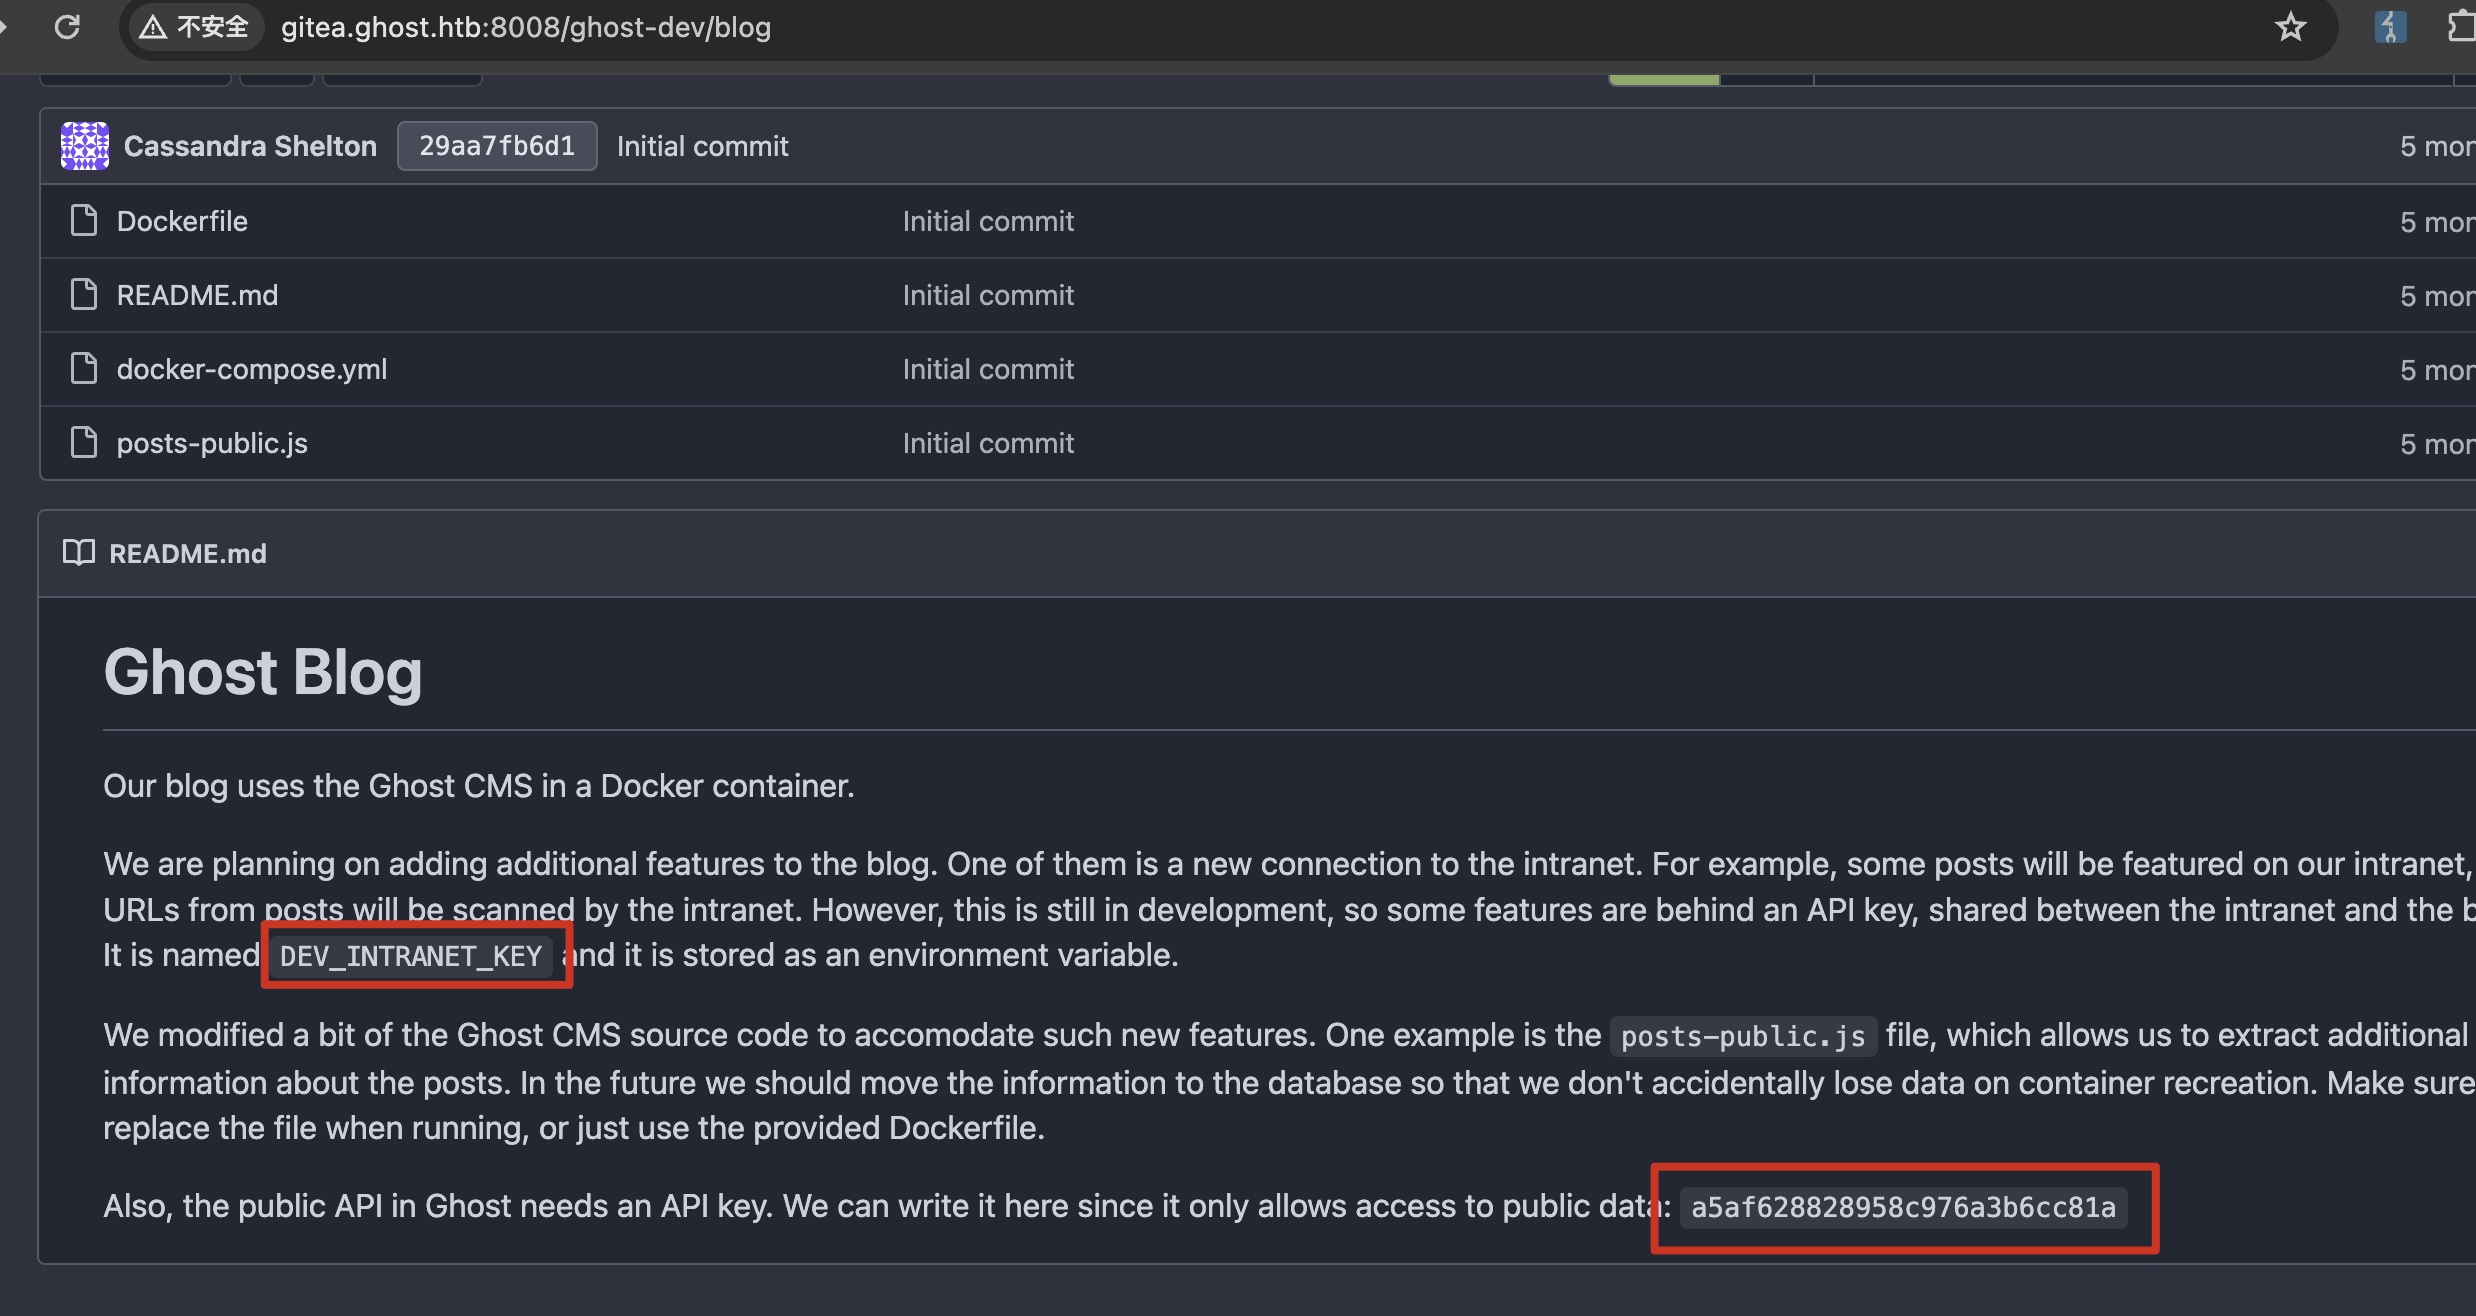Viewport: 2476px width, 1316px height.
Task: Click the browser address bar URL
Action: tap(526, 27)
